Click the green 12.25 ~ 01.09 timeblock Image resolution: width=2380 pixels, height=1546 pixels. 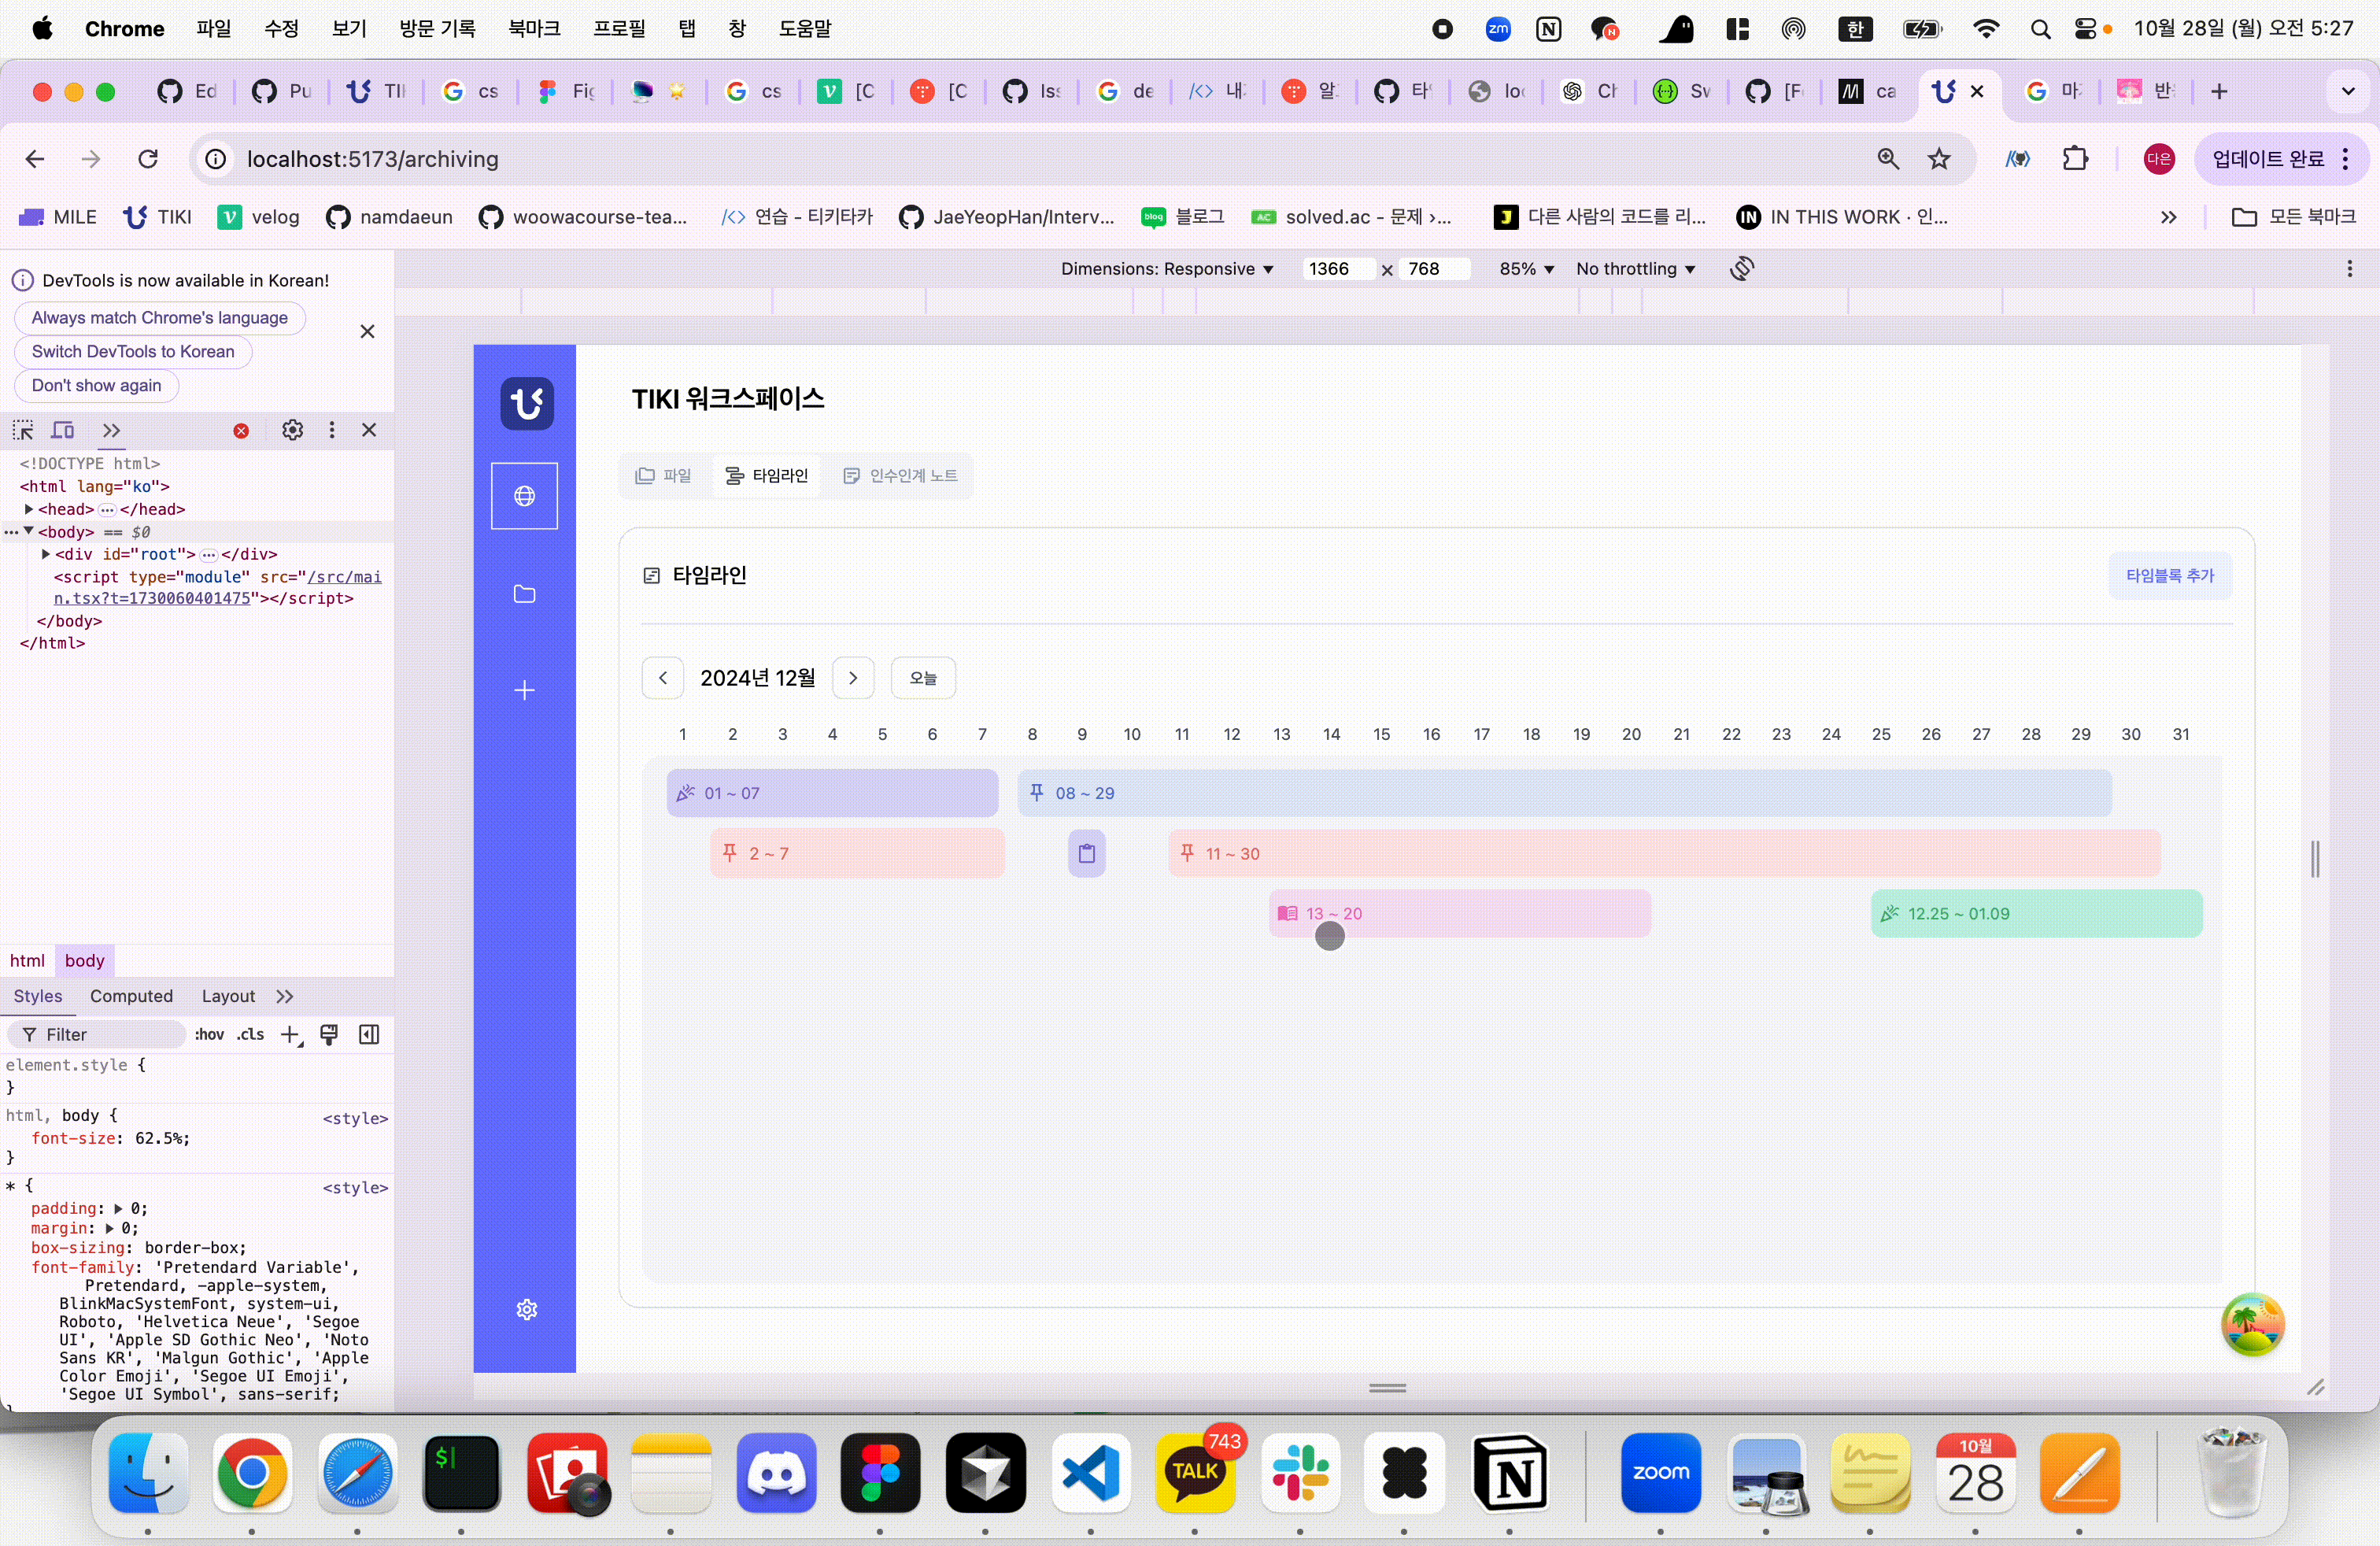2035,913
